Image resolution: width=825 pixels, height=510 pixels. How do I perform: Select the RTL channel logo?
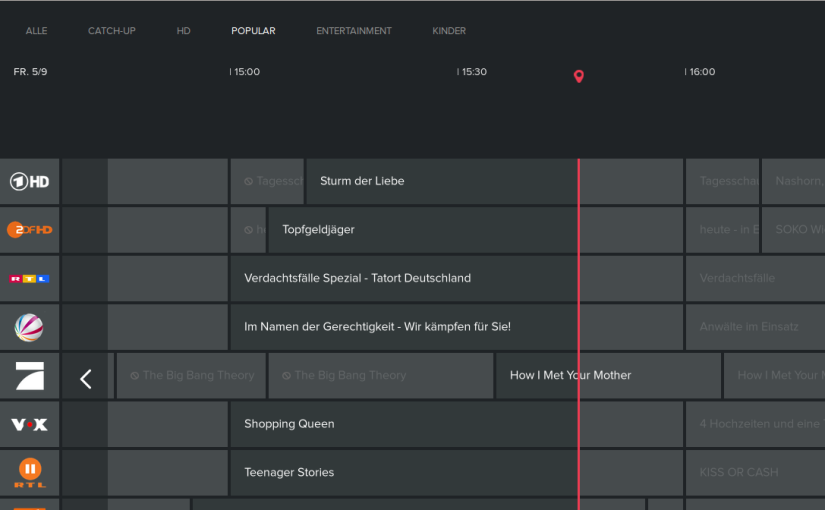coord(29,278)
